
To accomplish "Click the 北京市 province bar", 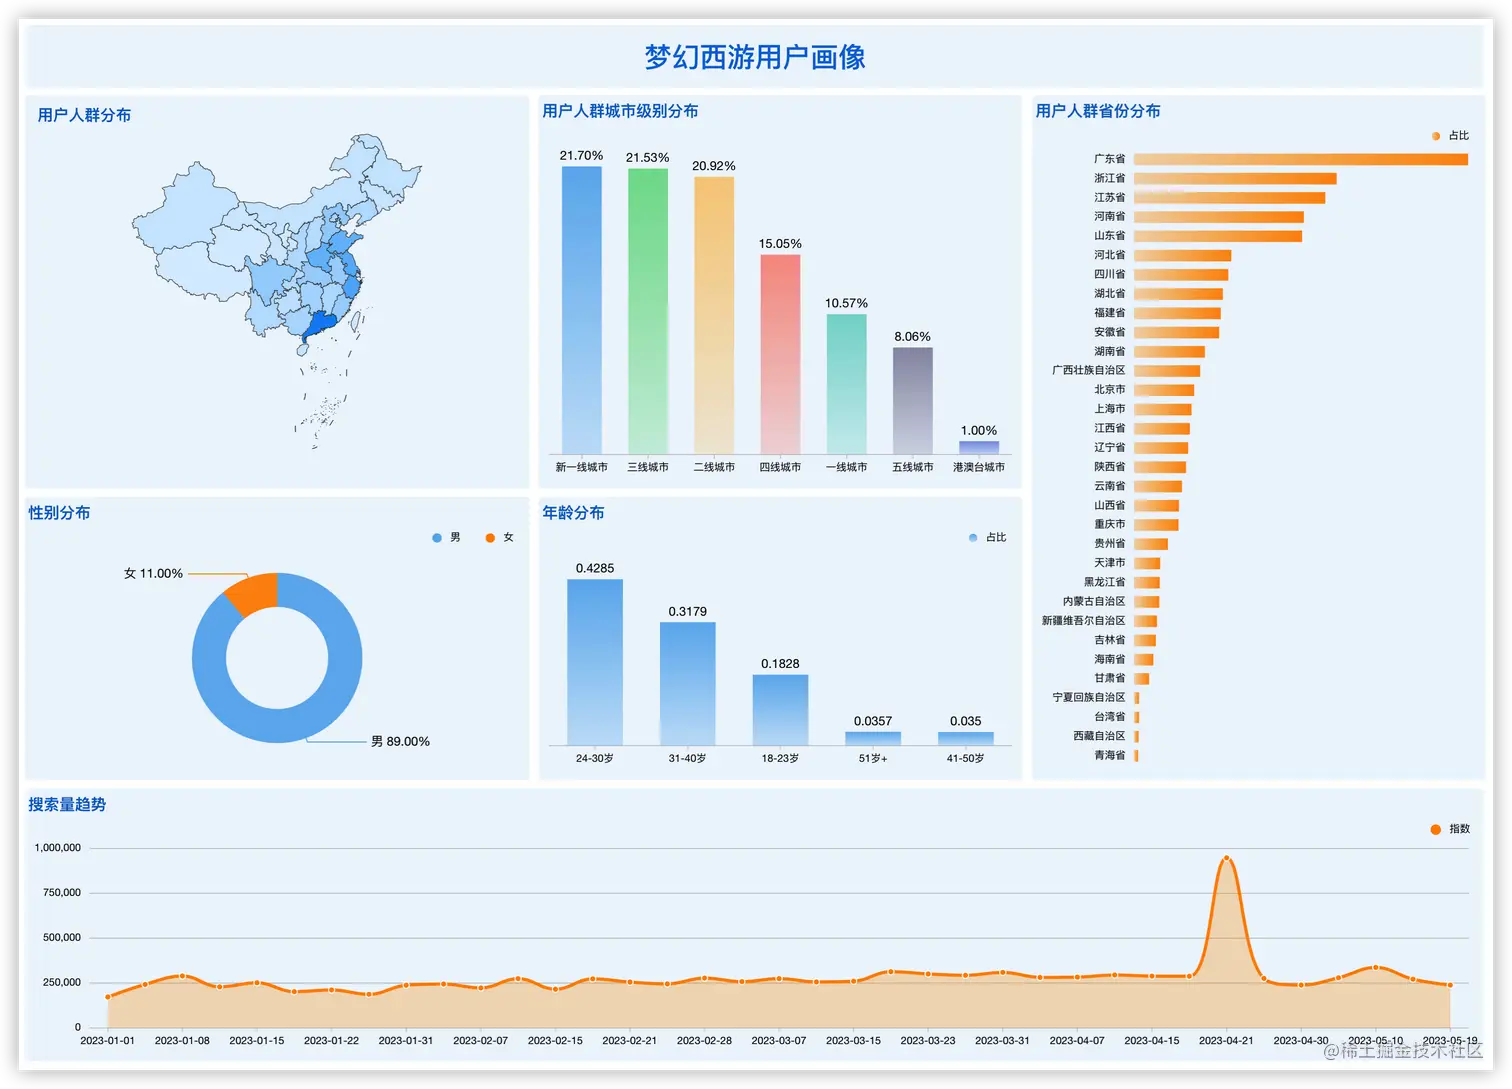I will click(1164, 390).
